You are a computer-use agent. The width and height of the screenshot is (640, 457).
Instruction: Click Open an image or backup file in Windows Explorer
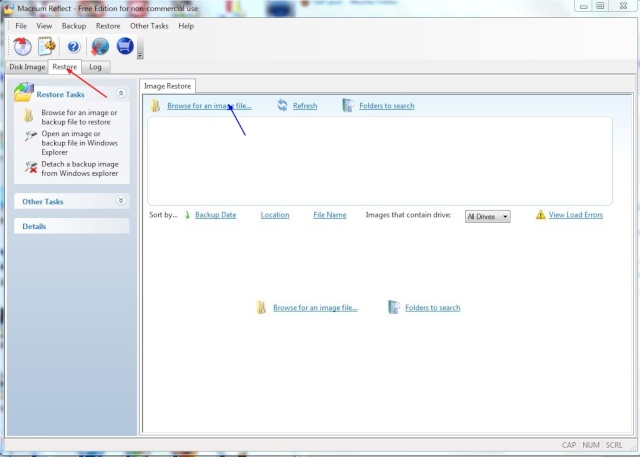pyautogui.click(x=79, y=143)
